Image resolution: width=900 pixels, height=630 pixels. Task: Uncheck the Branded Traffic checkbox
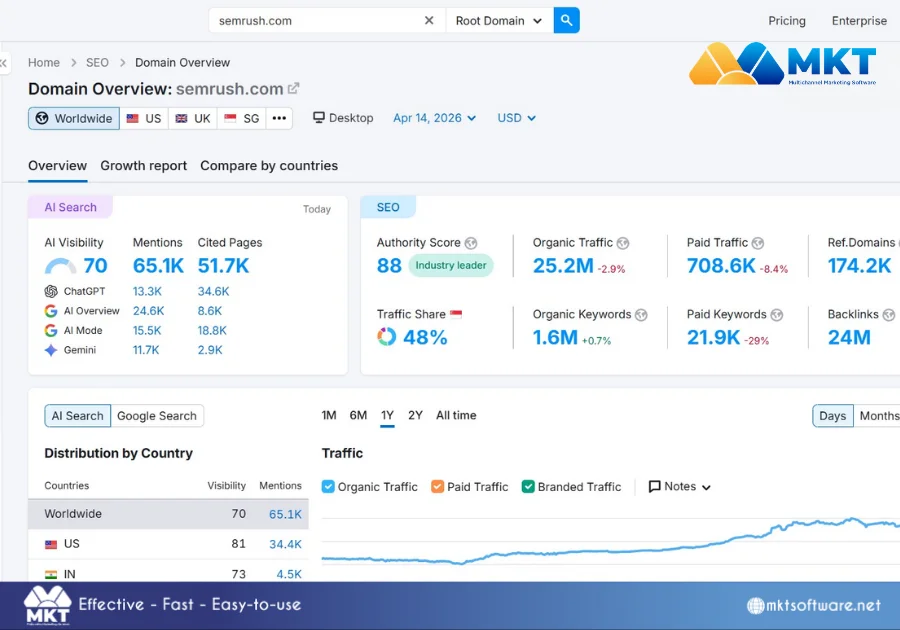[528, 487]
